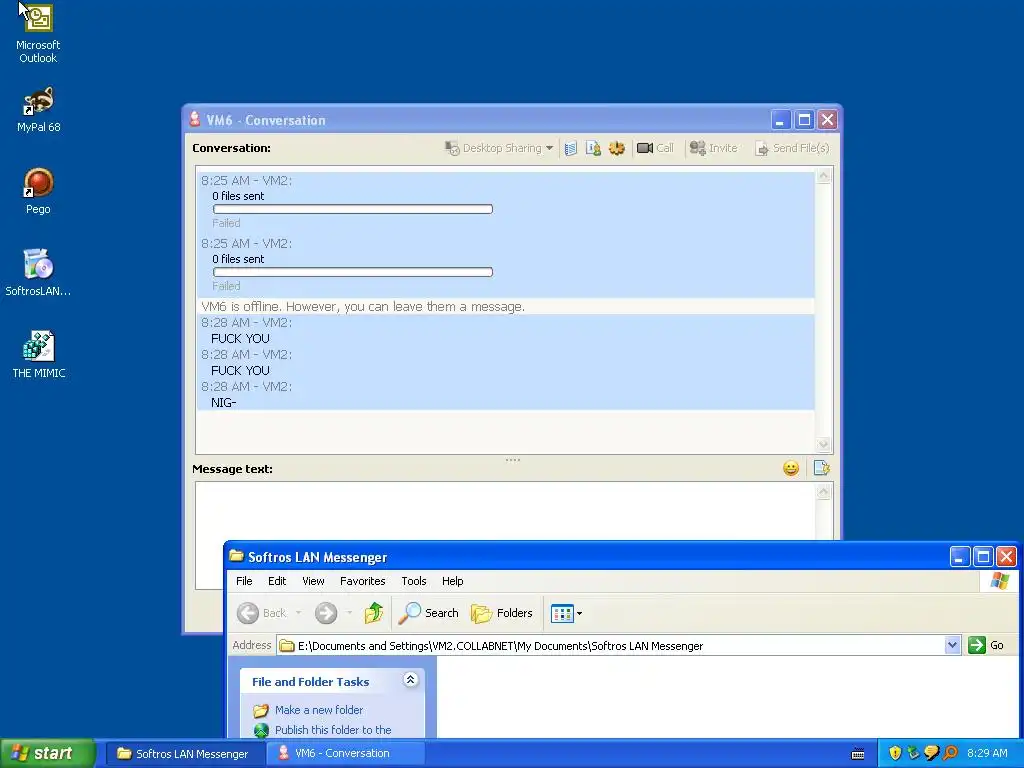Open Favorites menu in Explorer window

[362, 581]
